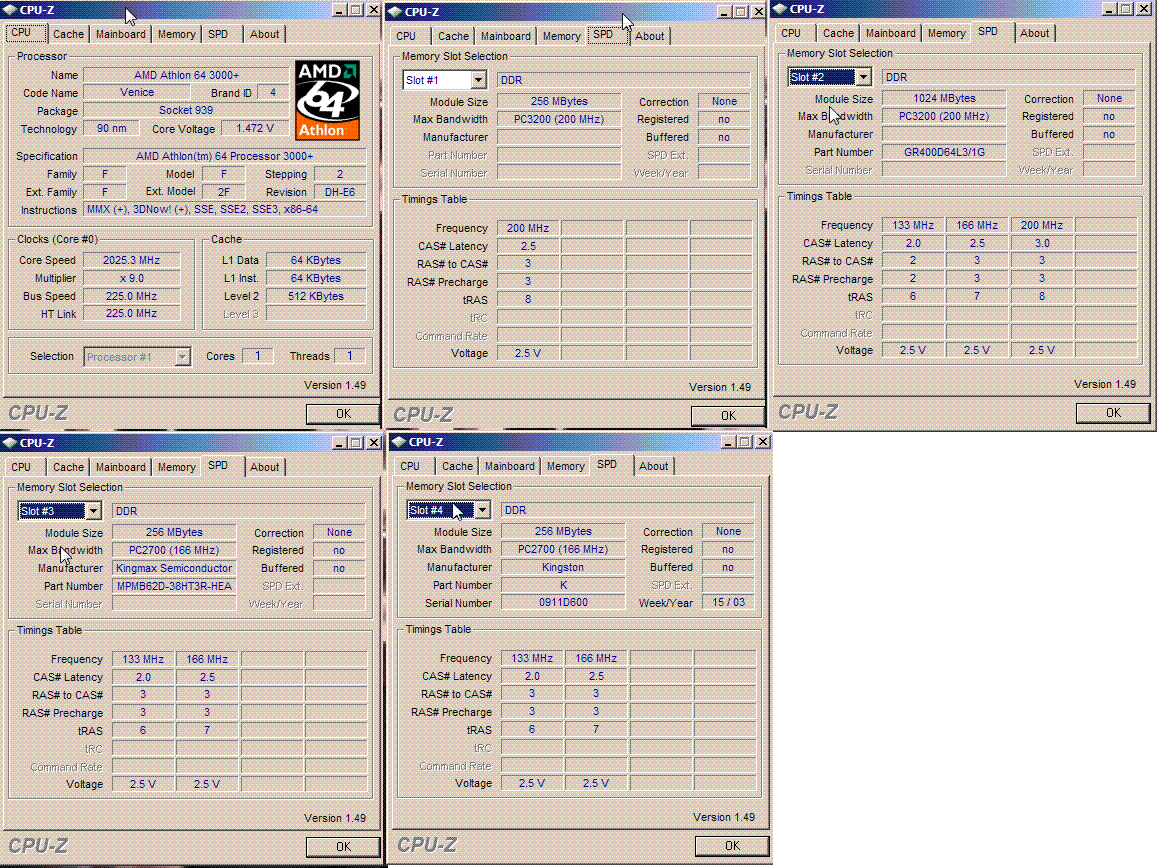Open the Slot #1 memory slot dropdown
Viewport: 1159px width, 868px height.
tap(478, 80)
